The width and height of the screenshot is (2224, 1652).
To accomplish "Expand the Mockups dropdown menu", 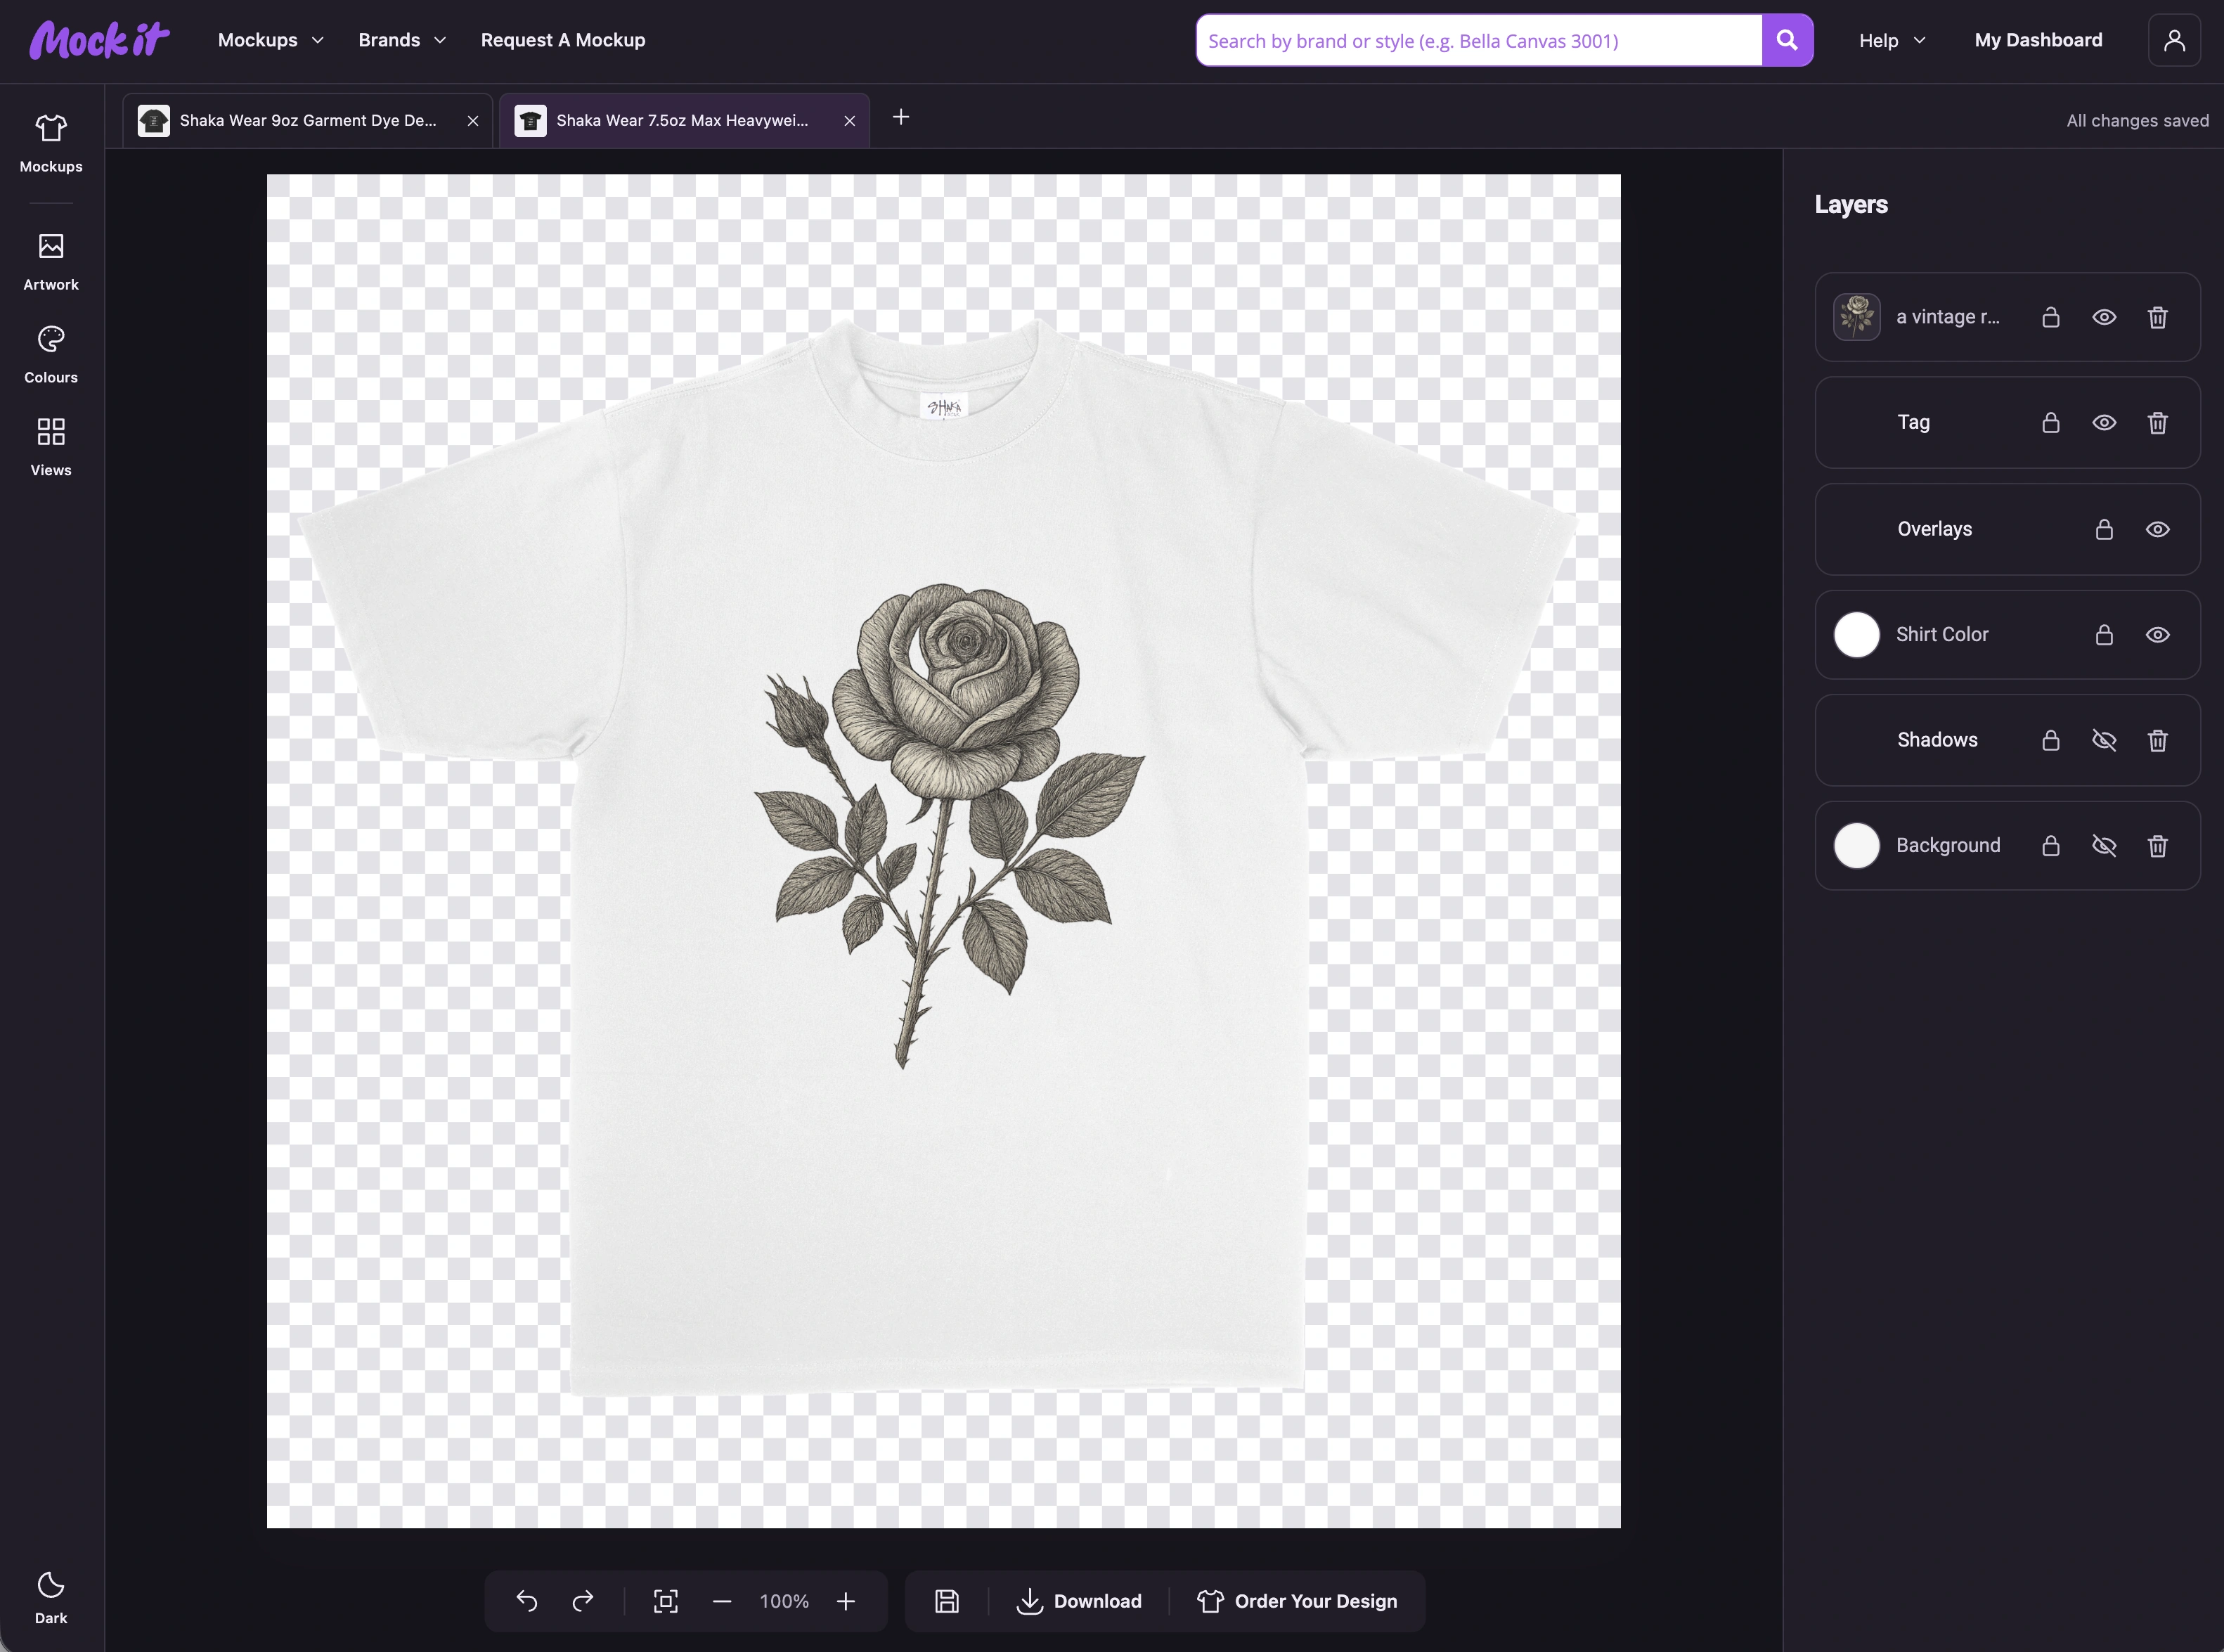I will (x=271, y=40).
